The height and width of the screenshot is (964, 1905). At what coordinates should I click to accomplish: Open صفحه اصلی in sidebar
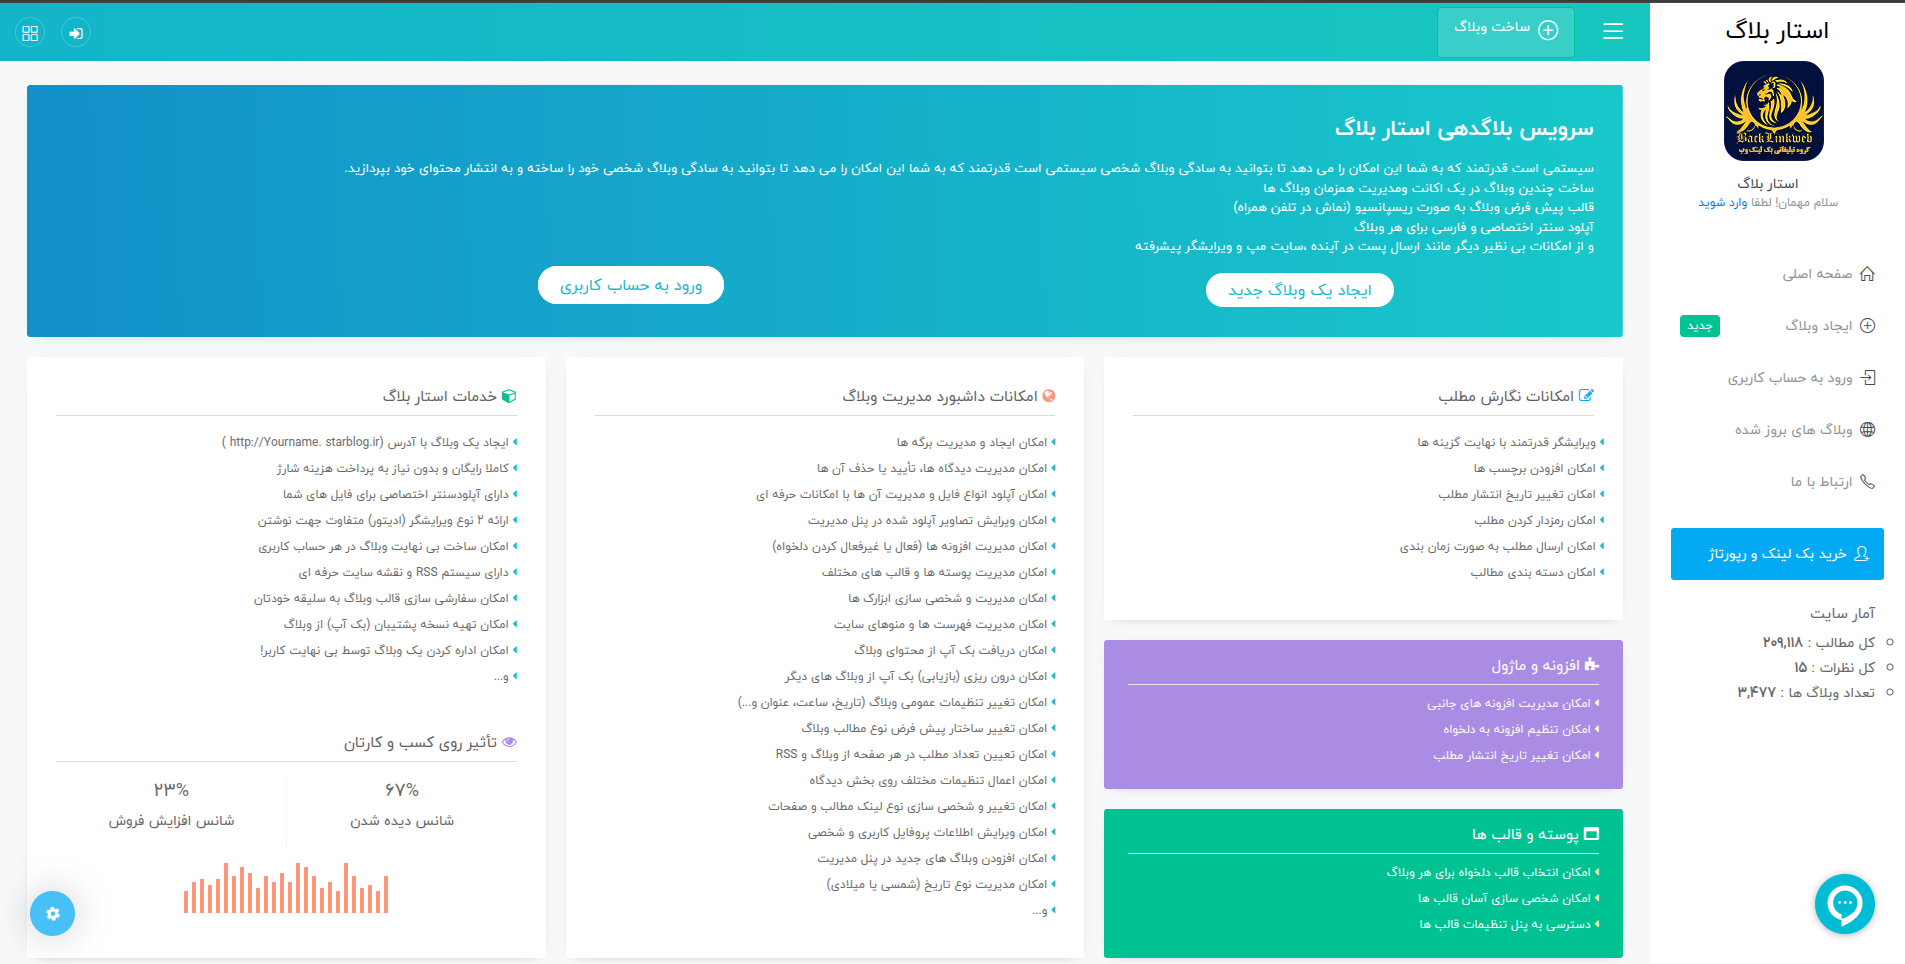tap(1817, 274)
